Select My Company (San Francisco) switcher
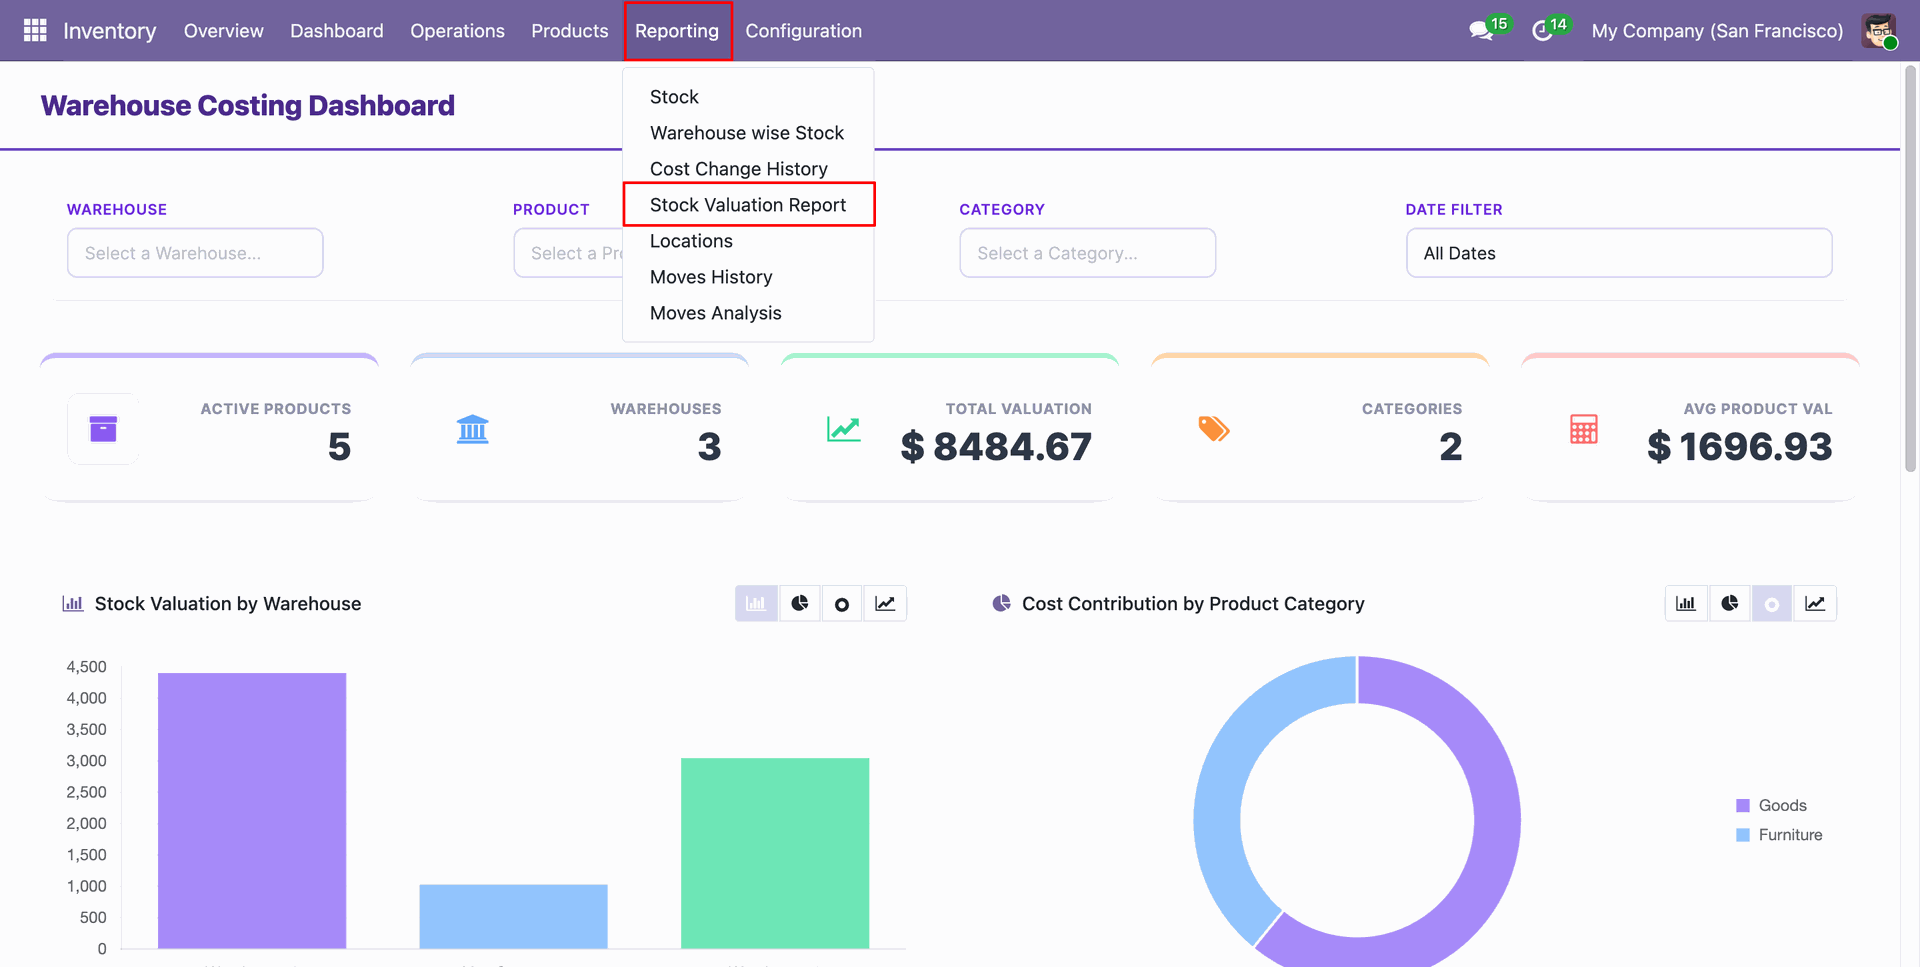Screen dimensions: 1920x967 (x=1717, y=31)
